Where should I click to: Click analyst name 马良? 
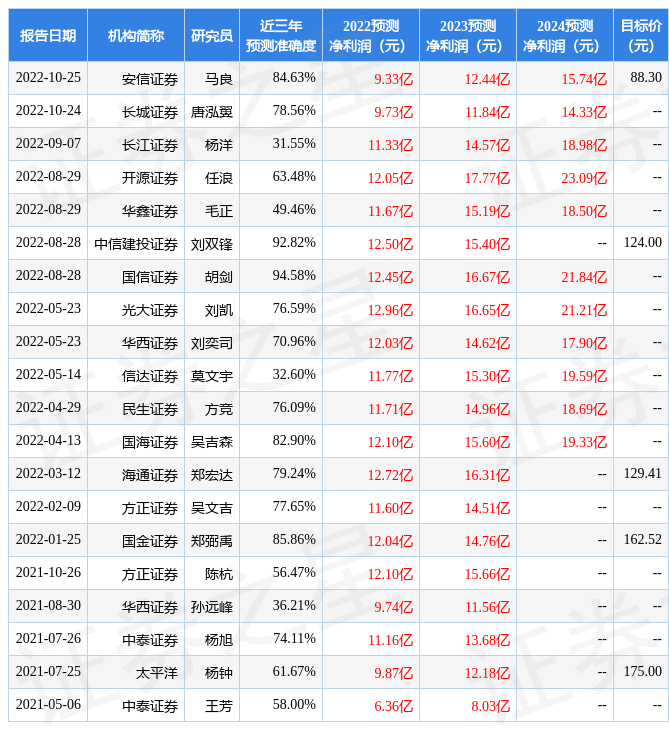pyautogui.click(x=219, y=79)
